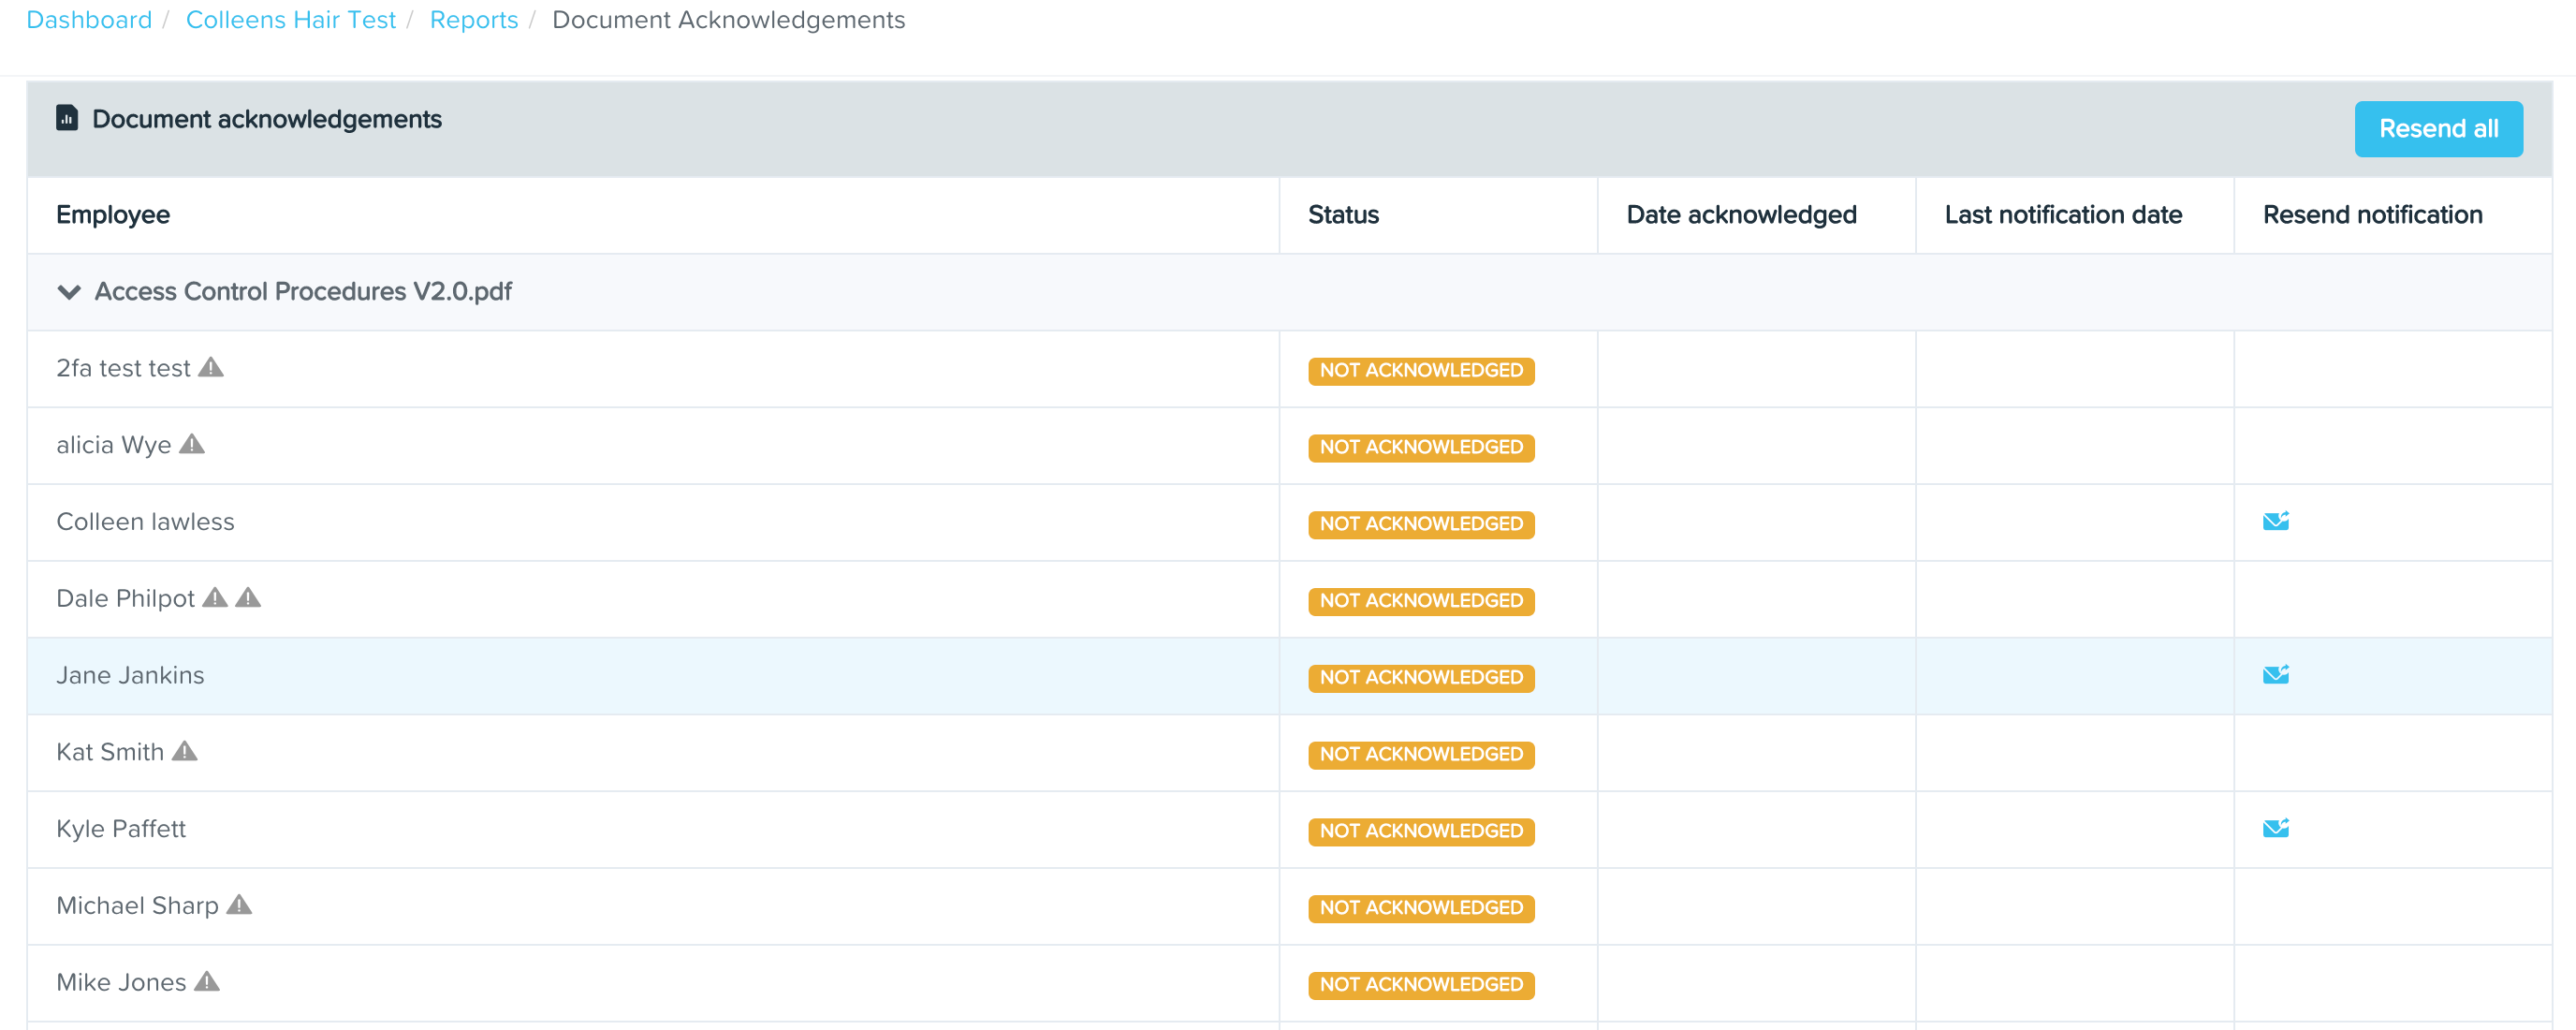This screenshot has height=1030, width=2576.
Task: Click the Not Acknowledged badge for Jane Jankins
Action: [1421, 678]
